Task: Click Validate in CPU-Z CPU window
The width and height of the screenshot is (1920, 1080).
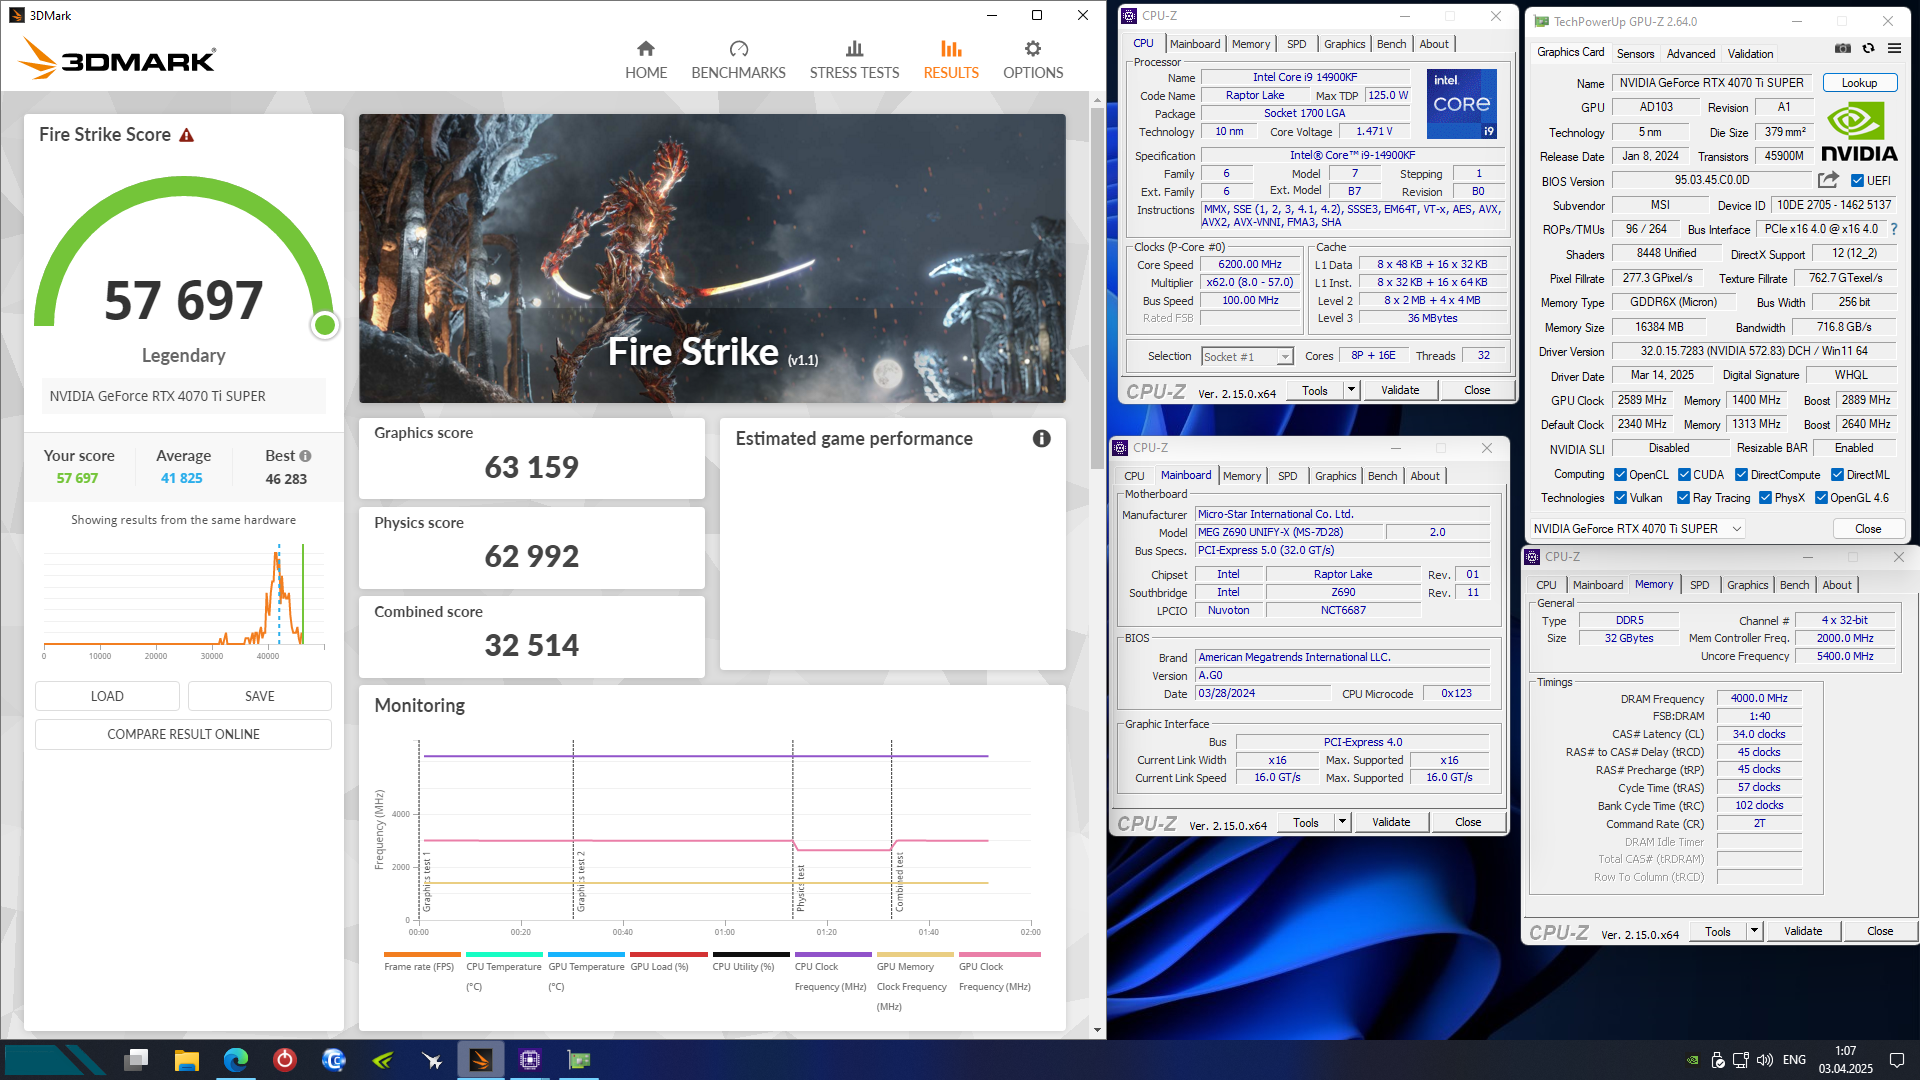Action: point(1400,390)
